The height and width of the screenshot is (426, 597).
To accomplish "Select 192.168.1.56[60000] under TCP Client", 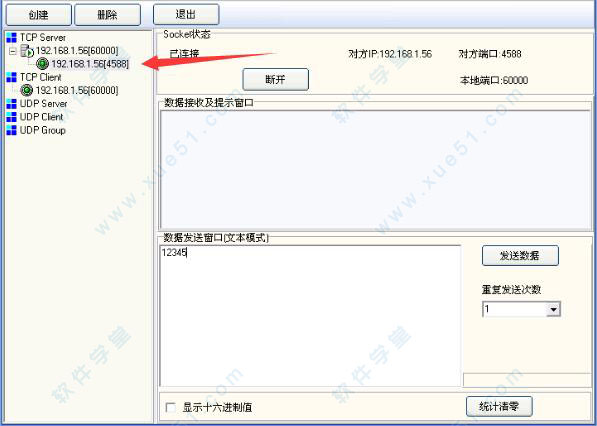I will click(77, 91).
